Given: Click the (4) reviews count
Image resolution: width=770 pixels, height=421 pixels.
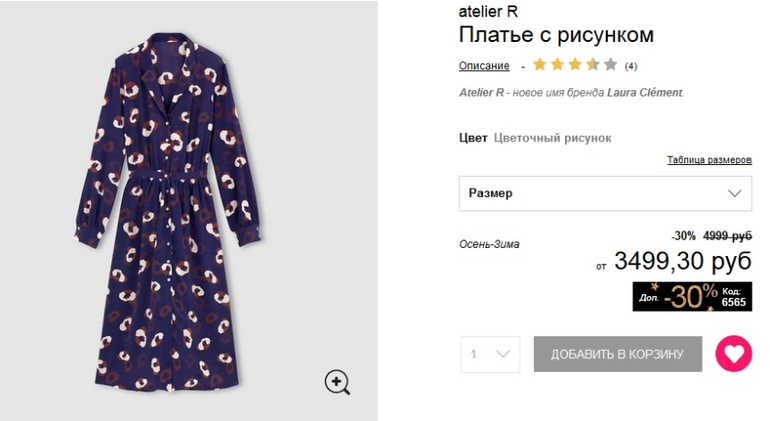Looking at the screenshot, I should coord(631,66).
